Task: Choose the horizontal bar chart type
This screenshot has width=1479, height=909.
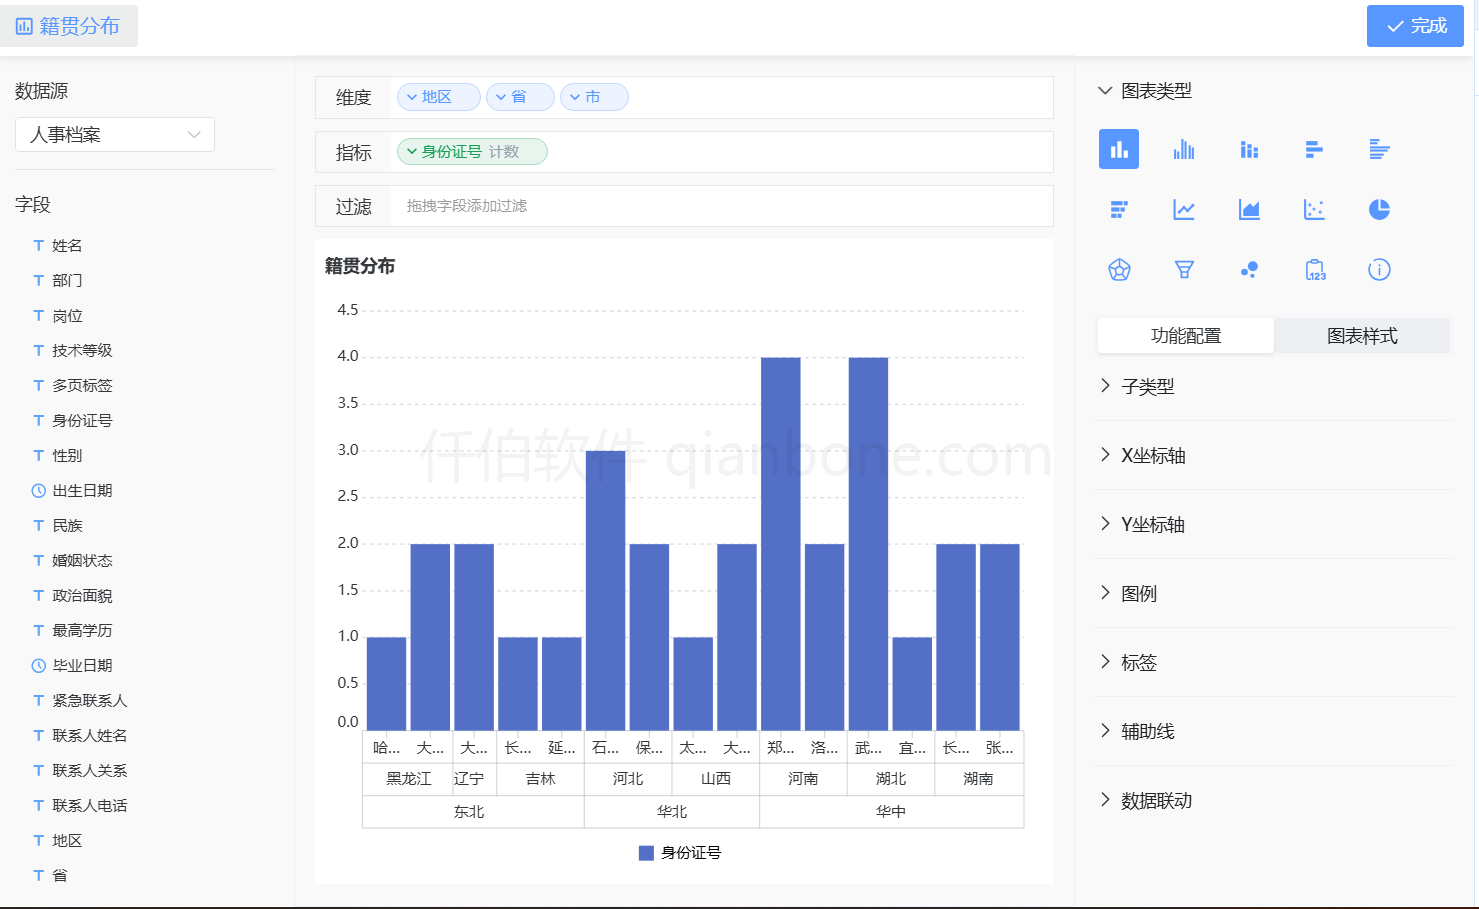Action: (x=1314, y=148)
